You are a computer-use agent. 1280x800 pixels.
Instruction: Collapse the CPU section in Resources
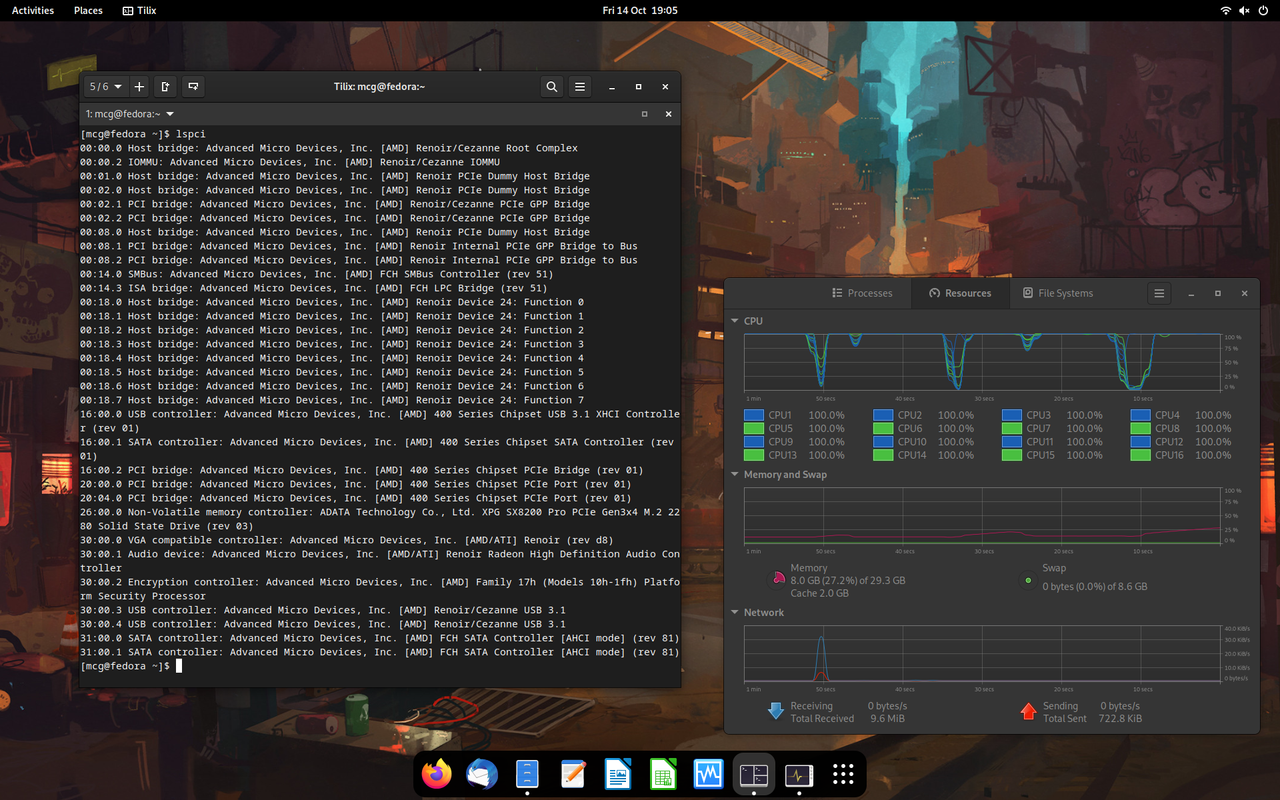coord(735,320)
